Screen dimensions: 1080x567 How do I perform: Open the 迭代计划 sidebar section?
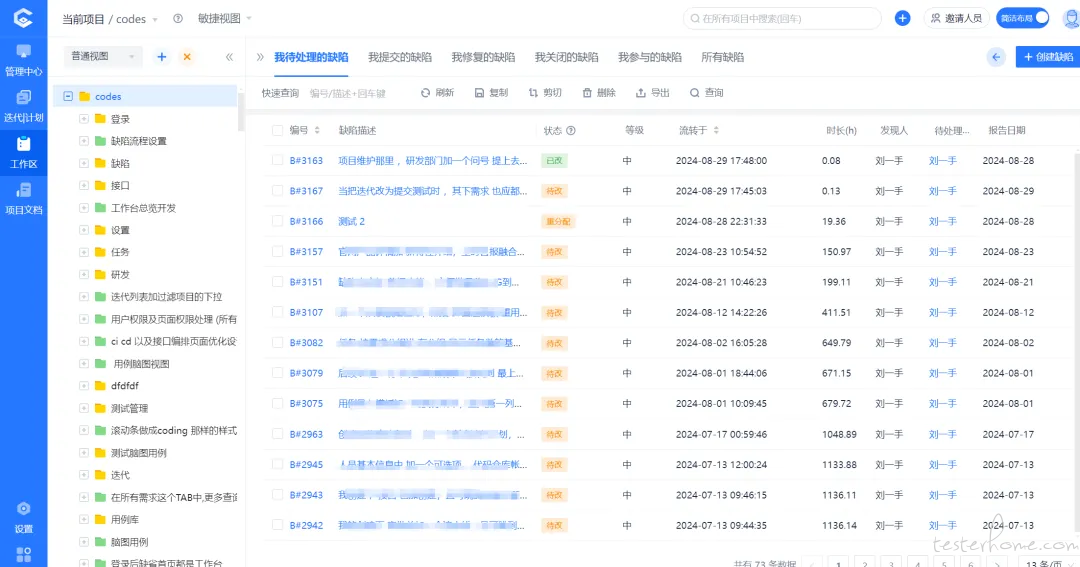tap(23, 106)
